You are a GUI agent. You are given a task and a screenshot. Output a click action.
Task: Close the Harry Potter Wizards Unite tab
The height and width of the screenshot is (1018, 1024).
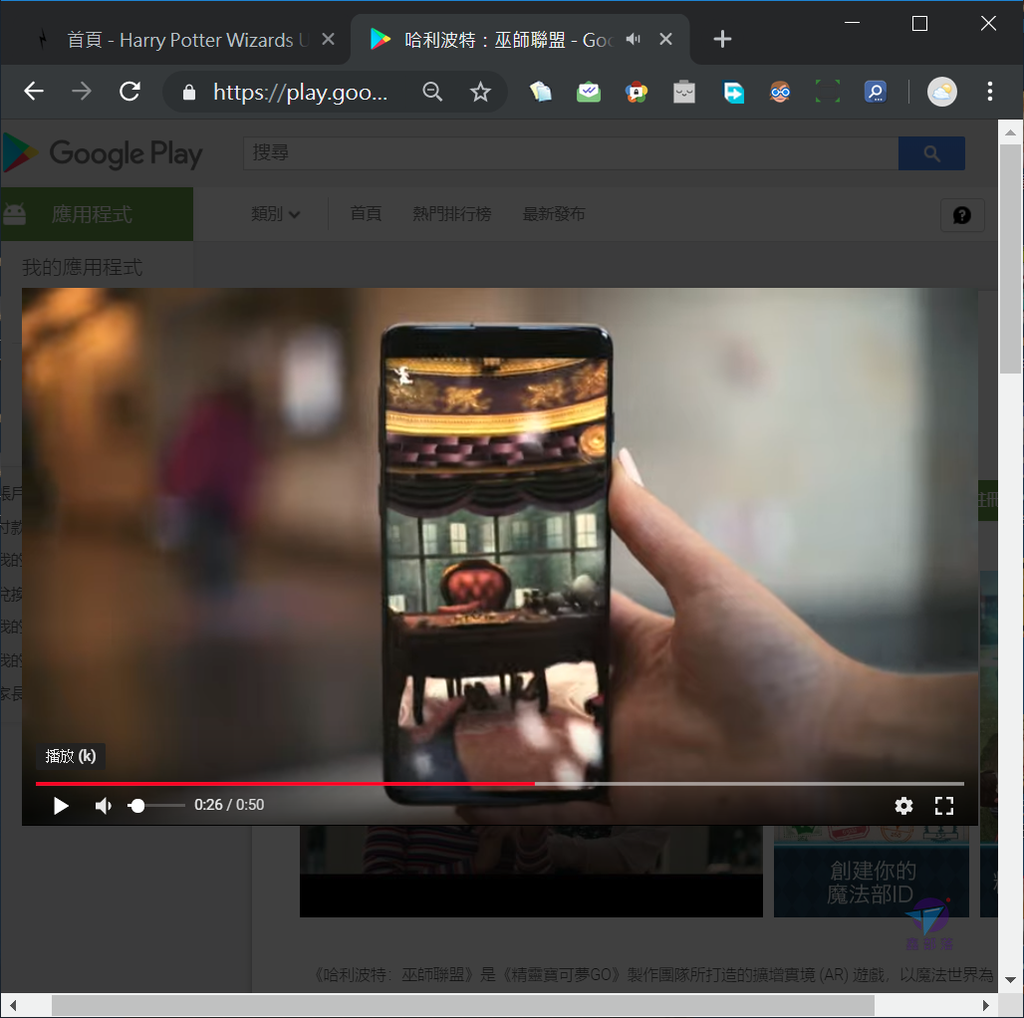(328, 39)
